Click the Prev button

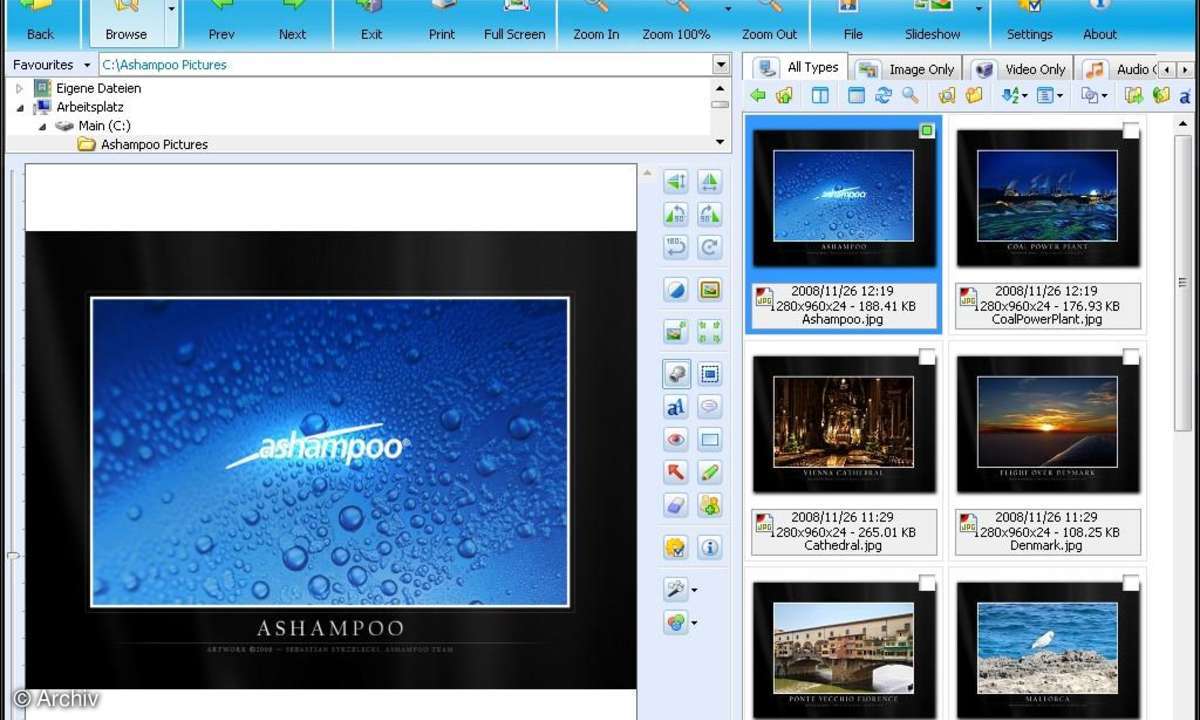pyautogui.click(x=222, y=23)
